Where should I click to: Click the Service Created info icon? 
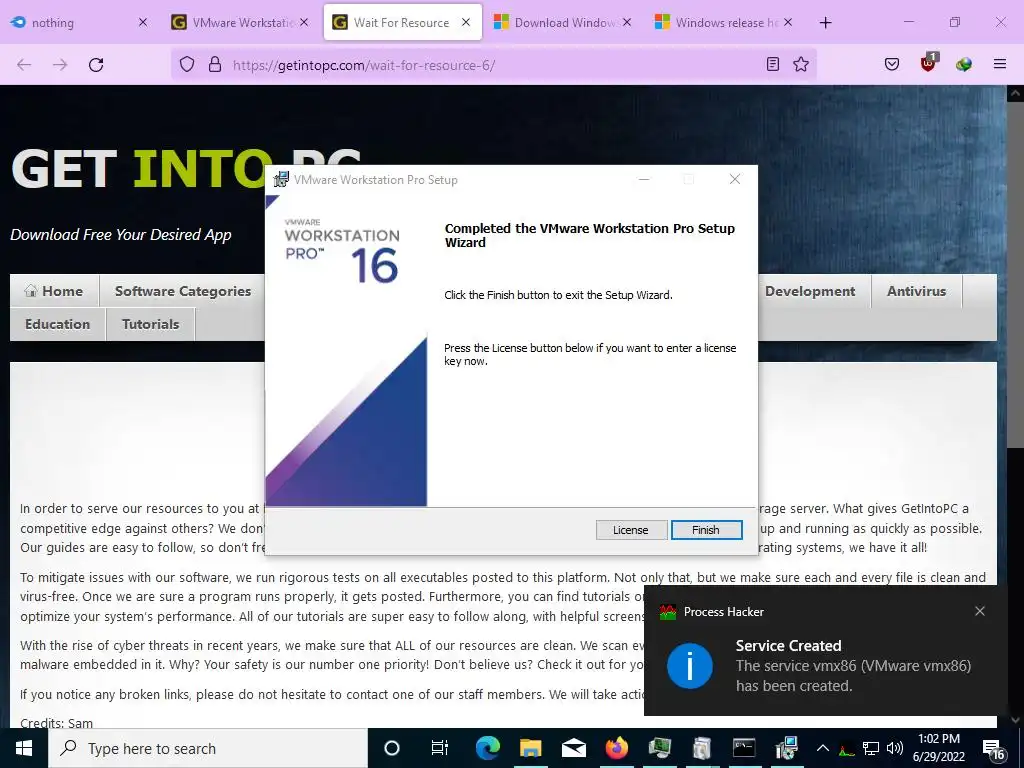point(690,665)
